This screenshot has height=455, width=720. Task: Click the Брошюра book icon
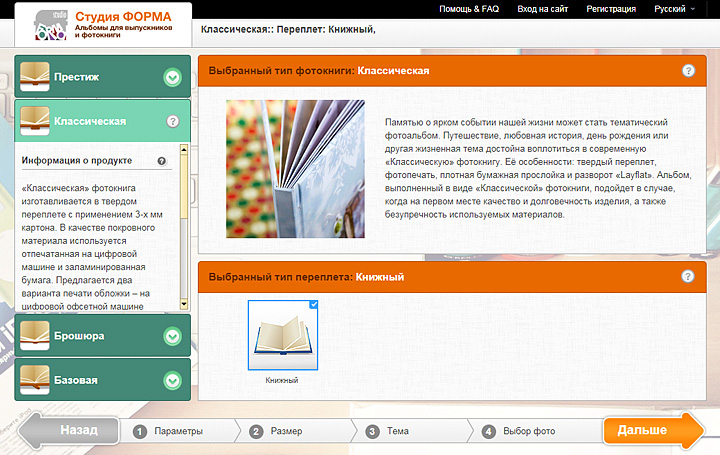pos(35,336)
